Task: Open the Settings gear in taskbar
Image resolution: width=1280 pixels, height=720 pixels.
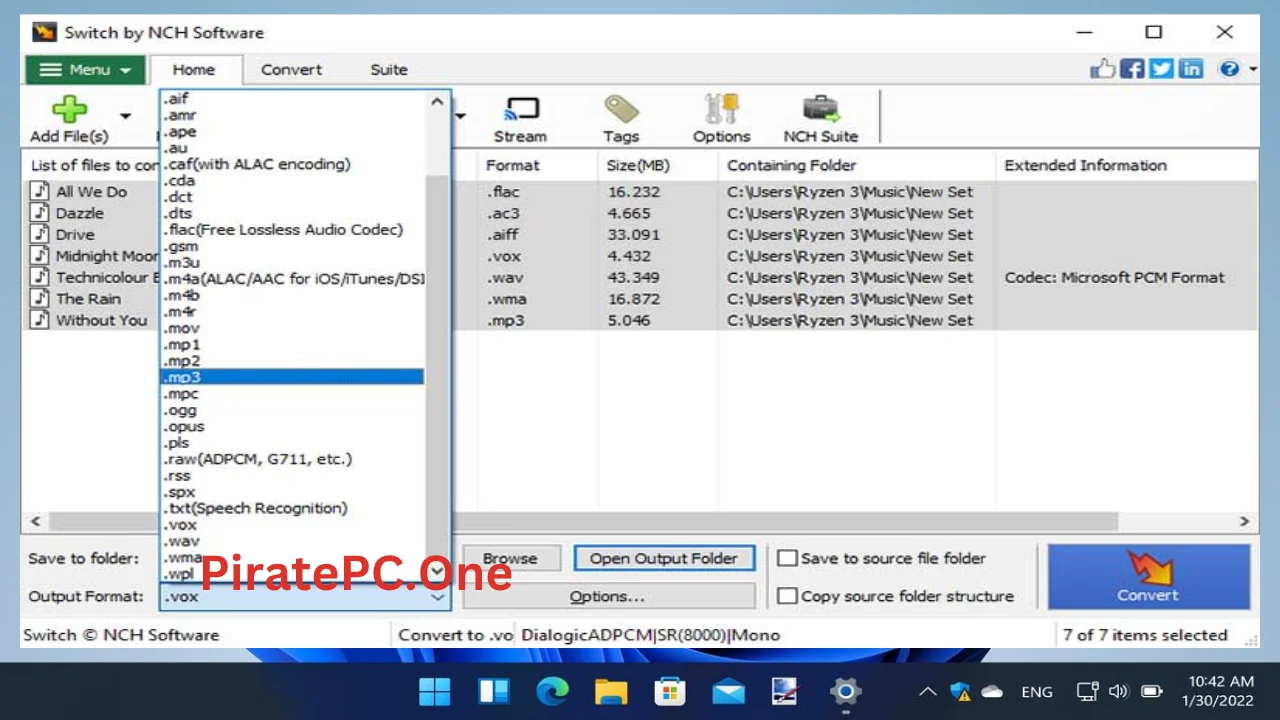Action: click(x=846, y=691)
